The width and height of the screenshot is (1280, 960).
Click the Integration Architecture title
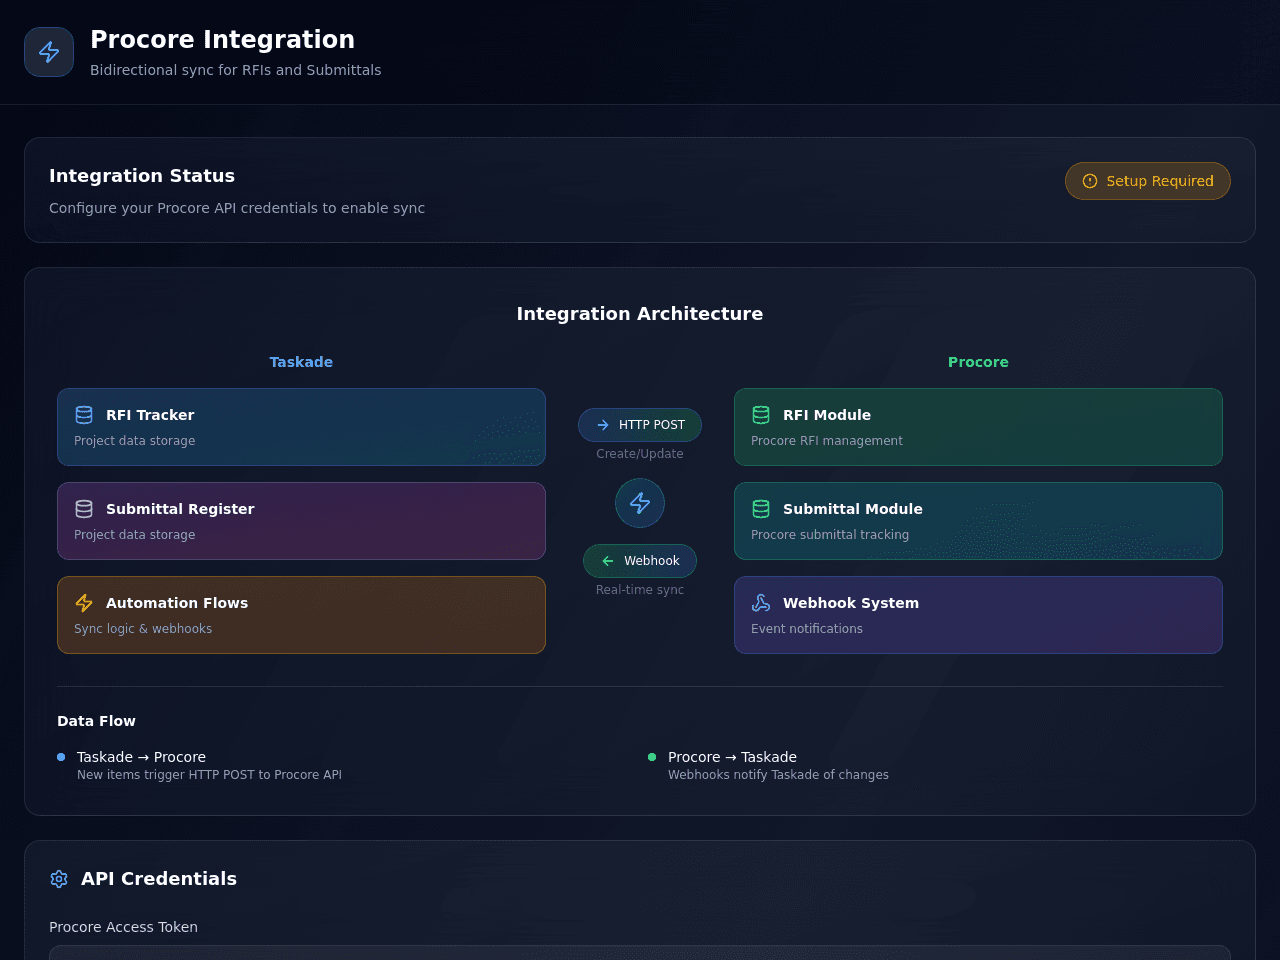[x=640, y=314]
